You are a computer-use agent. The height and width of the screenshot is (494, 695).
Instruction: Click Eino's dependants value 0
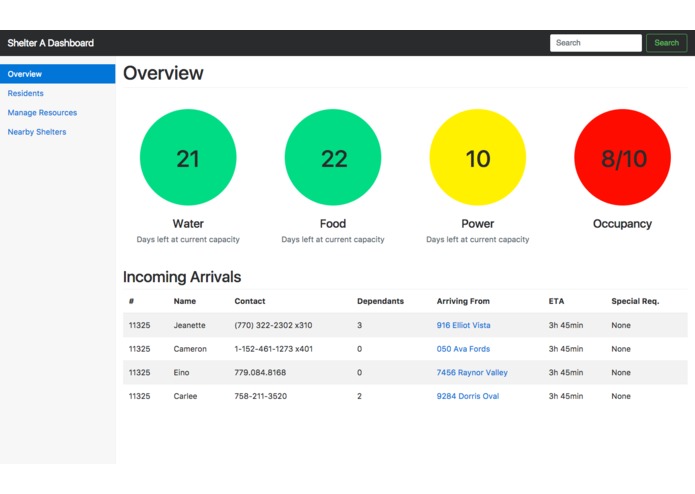tap(359, 373)
